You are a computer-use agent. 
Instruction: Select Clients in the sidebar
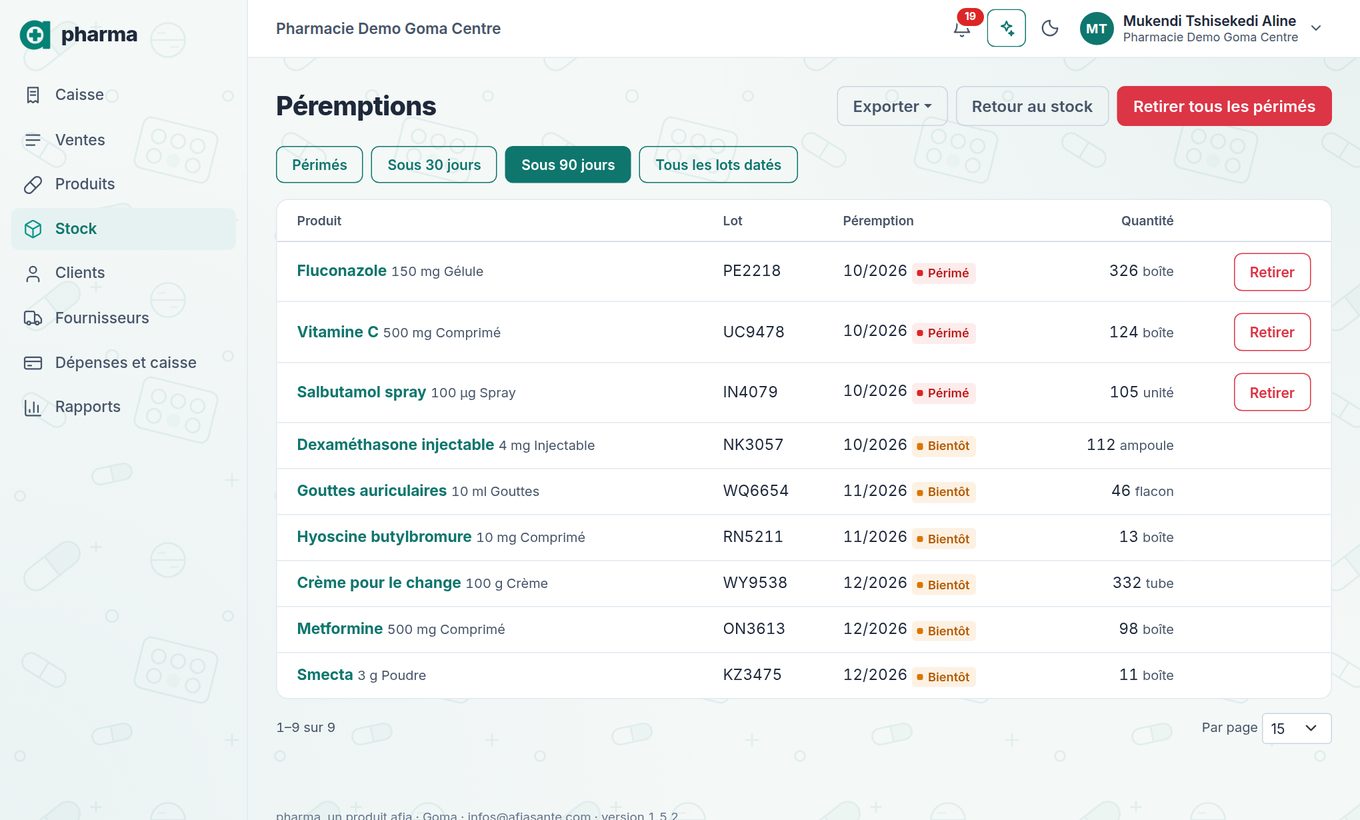pos(124,273)
